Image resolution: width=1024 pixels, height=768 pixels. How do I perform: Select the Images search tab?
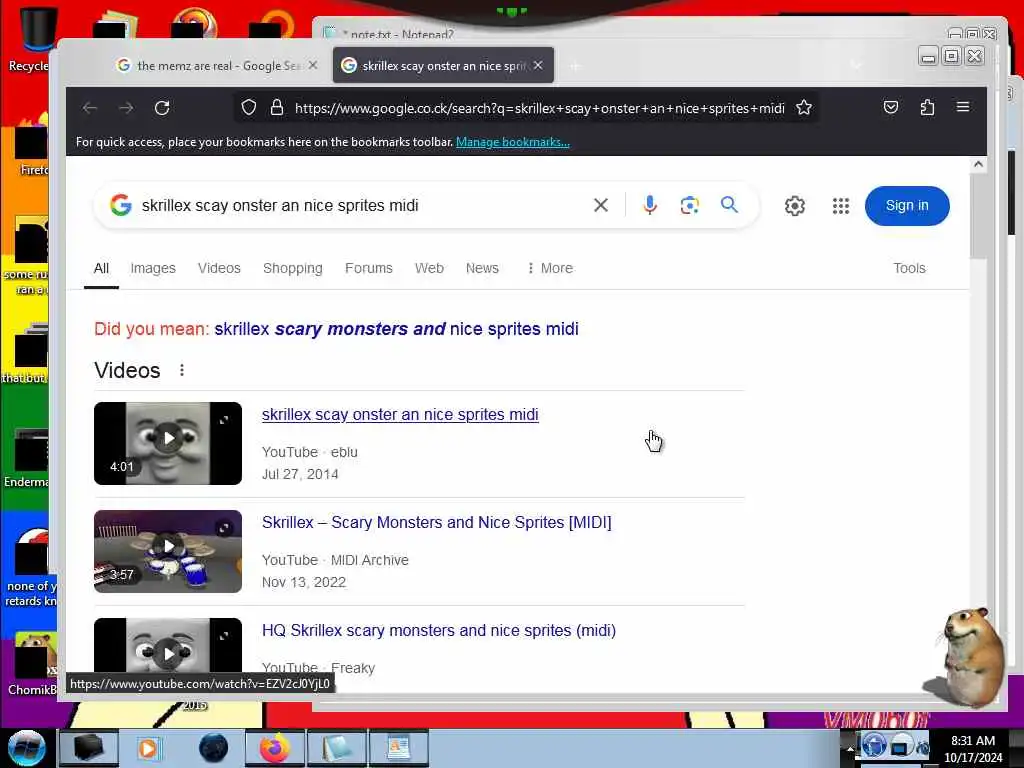153,268
